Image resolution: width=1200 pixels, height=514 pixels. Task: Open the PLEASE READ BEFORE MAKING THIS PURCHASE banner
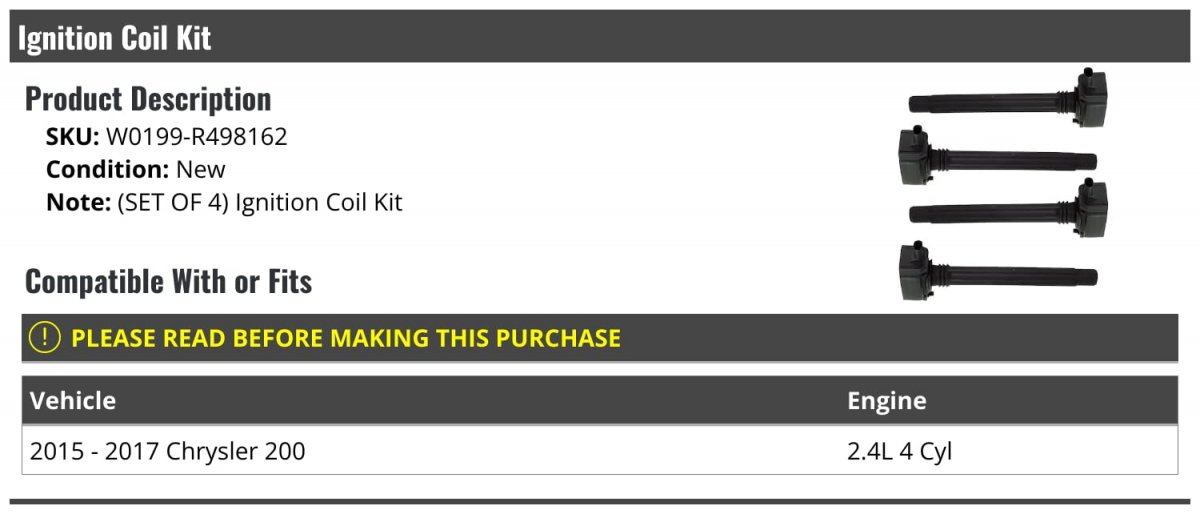pyautogui.click(x=600, y=338)
